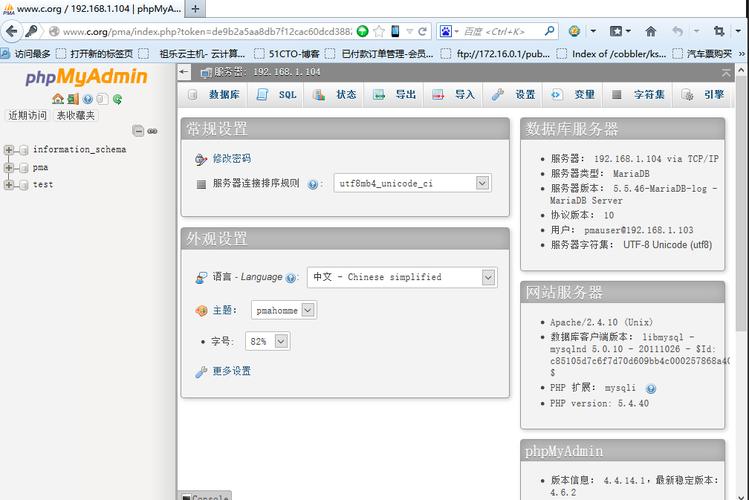The width and height of the screenshot is (749, 500).
Task: Hide the navigation panel with left arrow
Action: pos(184,72)
